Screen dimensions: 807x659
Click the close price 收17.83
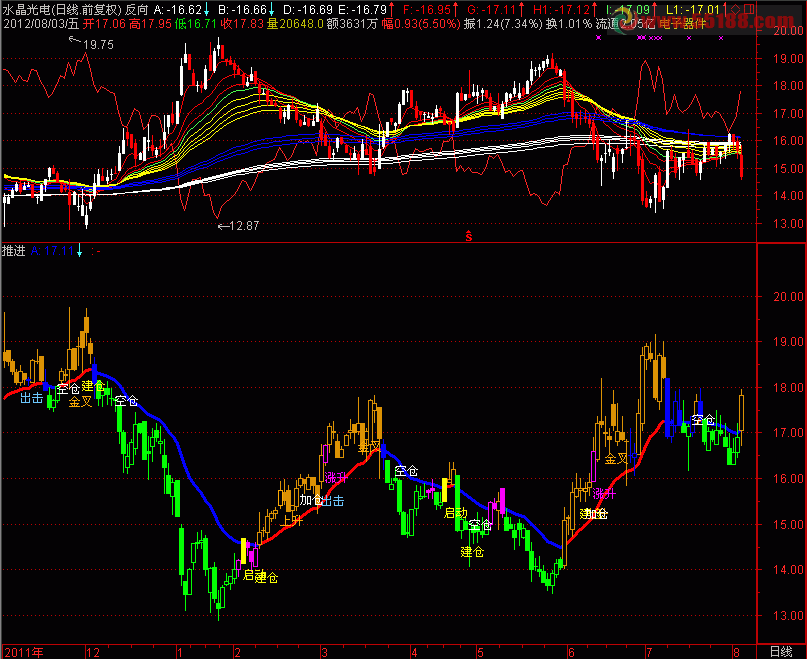coord(242,23)
